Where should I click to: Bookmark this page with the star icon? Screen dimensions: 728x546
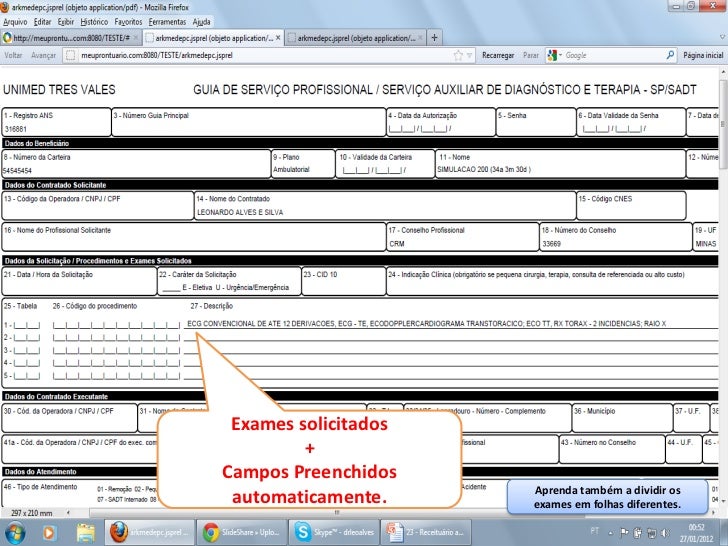click(x=458, y=55)
